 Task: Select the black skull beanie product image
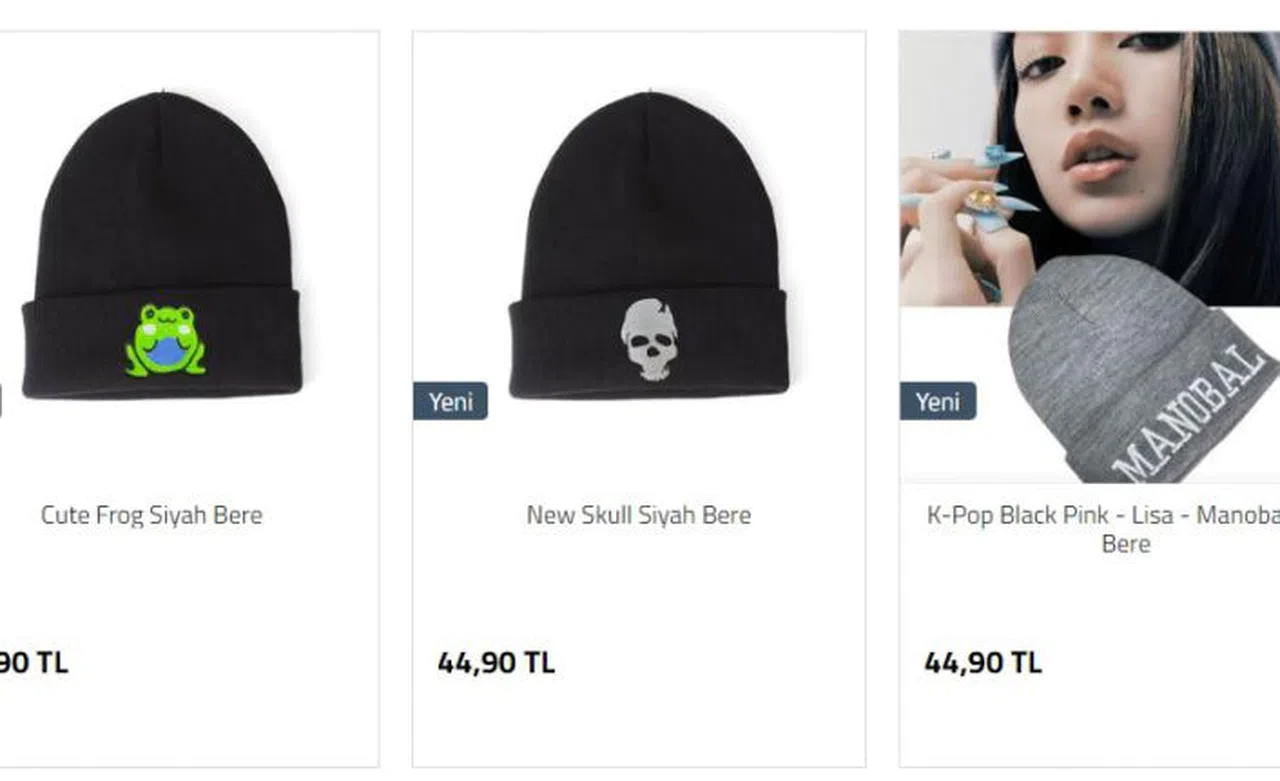(x=648, y=246)
